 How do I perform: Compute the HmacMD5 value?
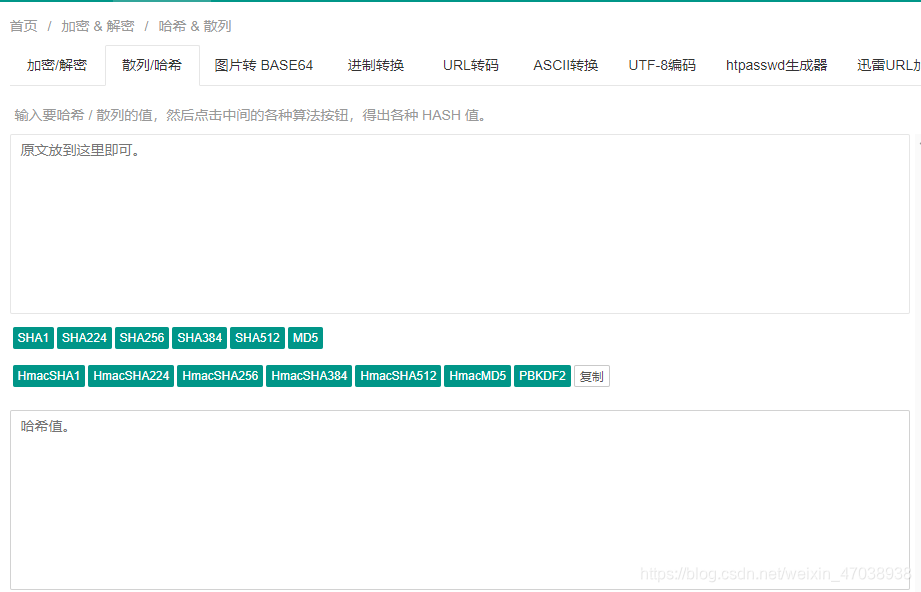[x=478, y=376]
